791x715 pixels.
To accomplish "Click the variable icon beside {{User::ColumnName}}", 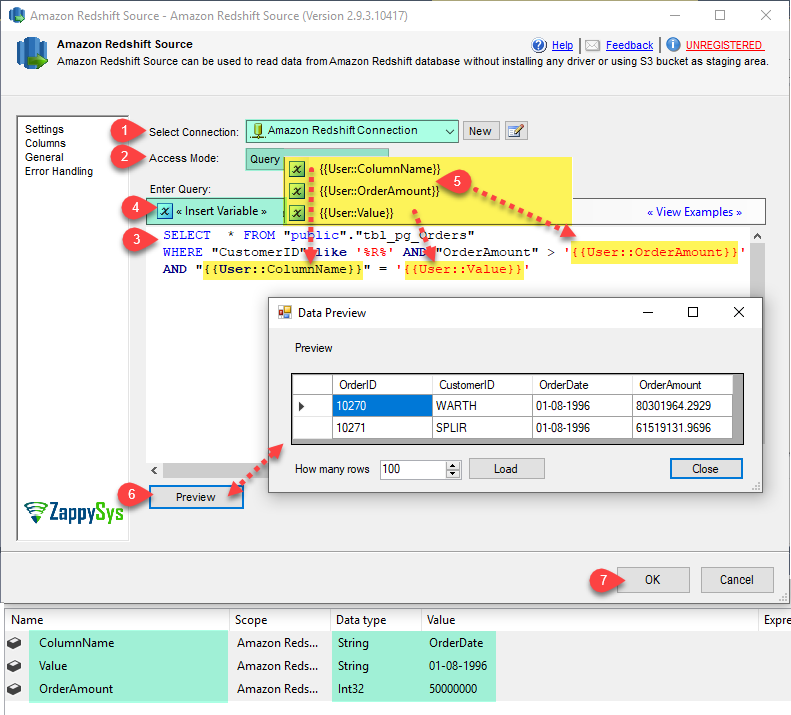I will 297,169.
